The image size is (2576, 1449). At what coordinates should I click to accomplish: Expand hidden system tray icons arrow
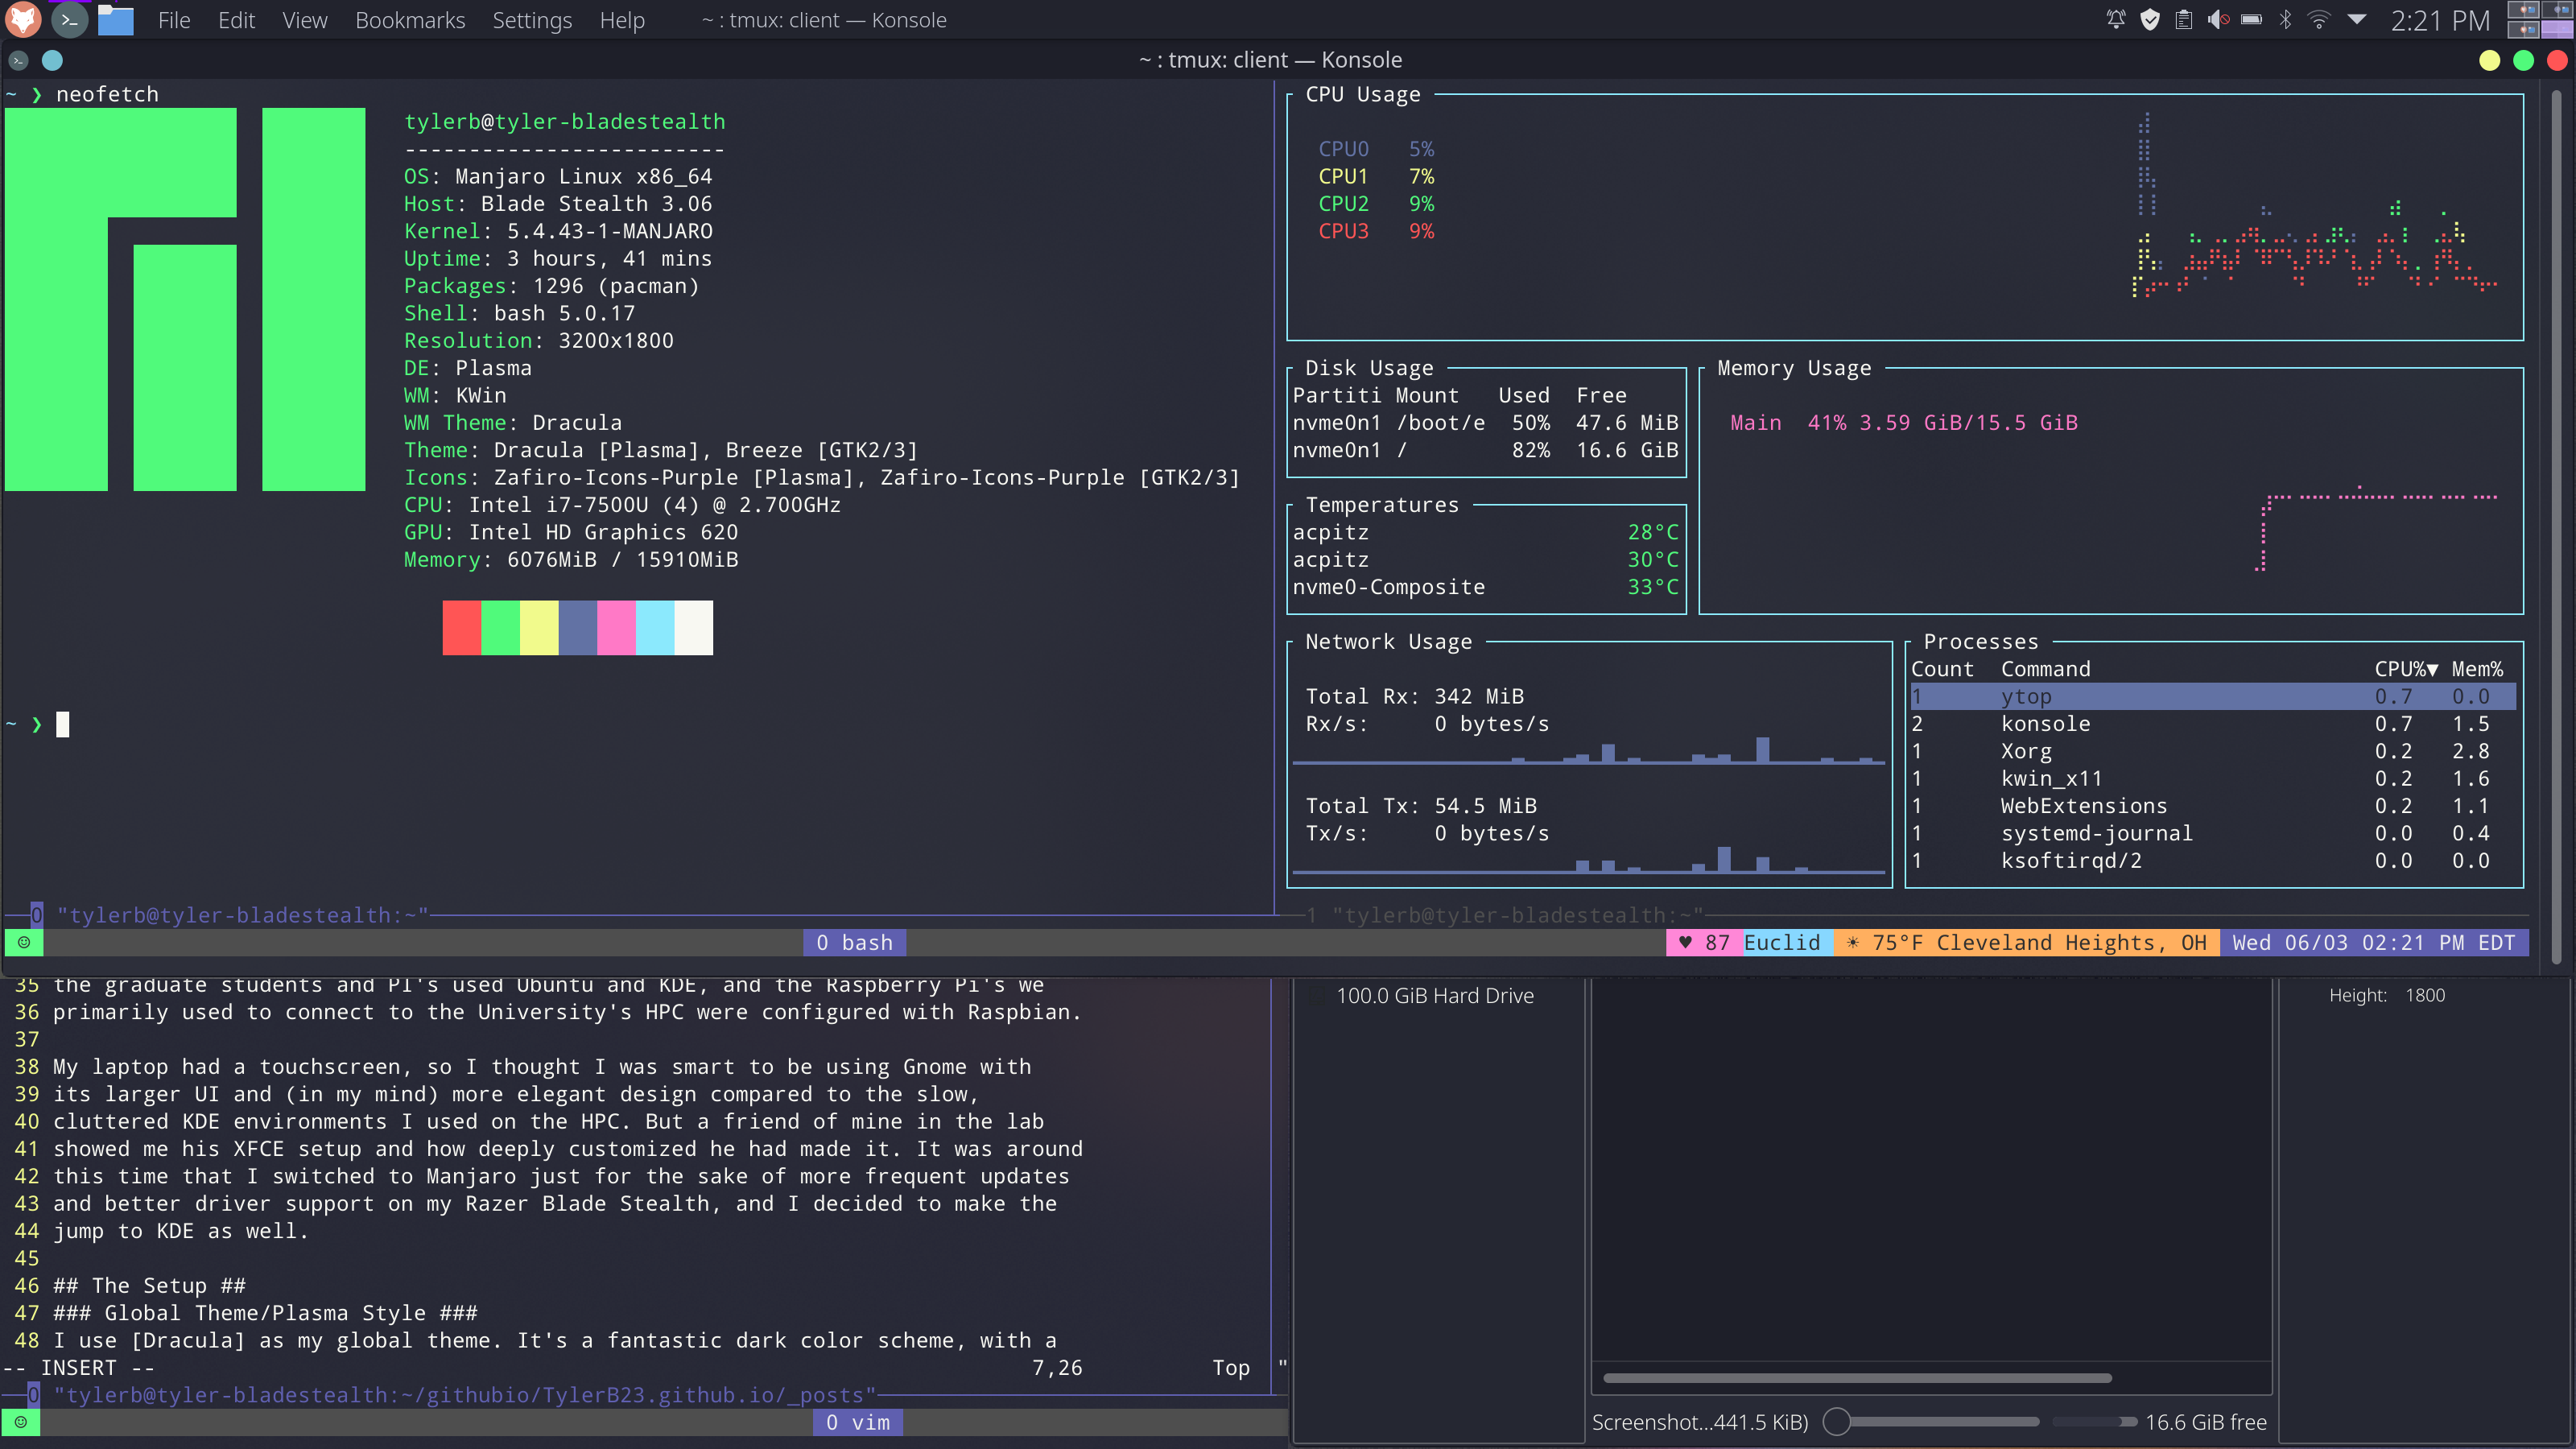point(2357,19)
